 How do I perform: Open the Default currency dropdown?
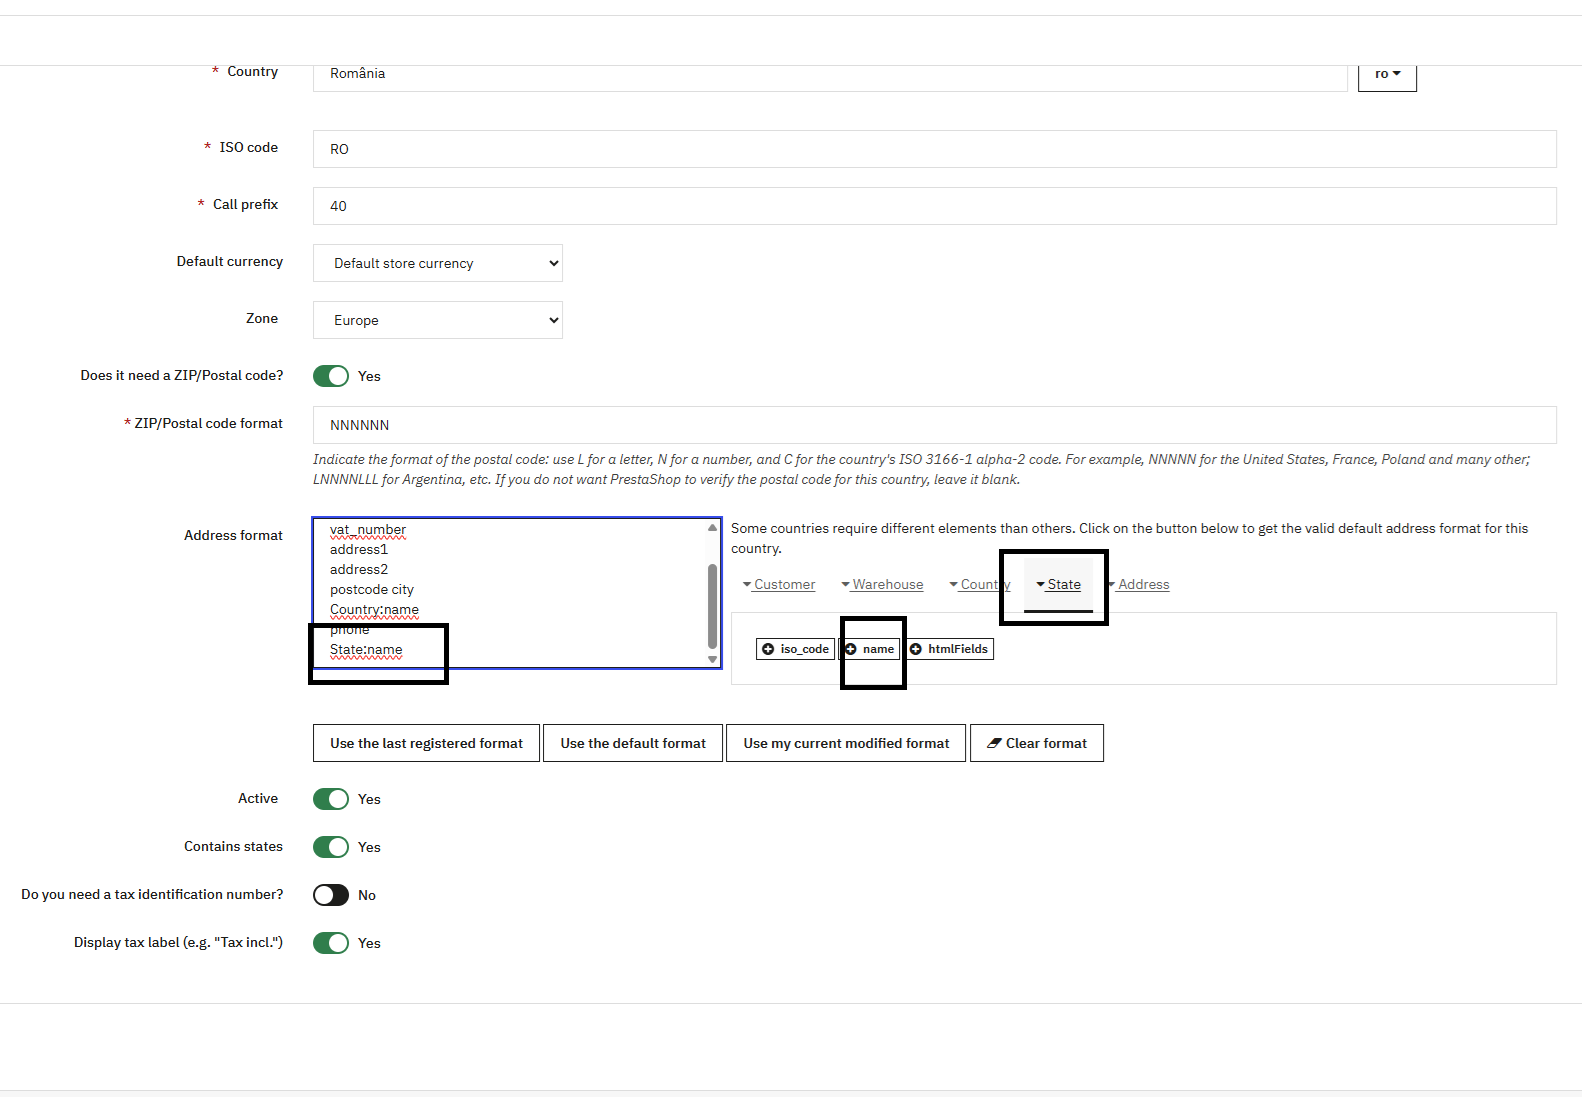(437, 263)
